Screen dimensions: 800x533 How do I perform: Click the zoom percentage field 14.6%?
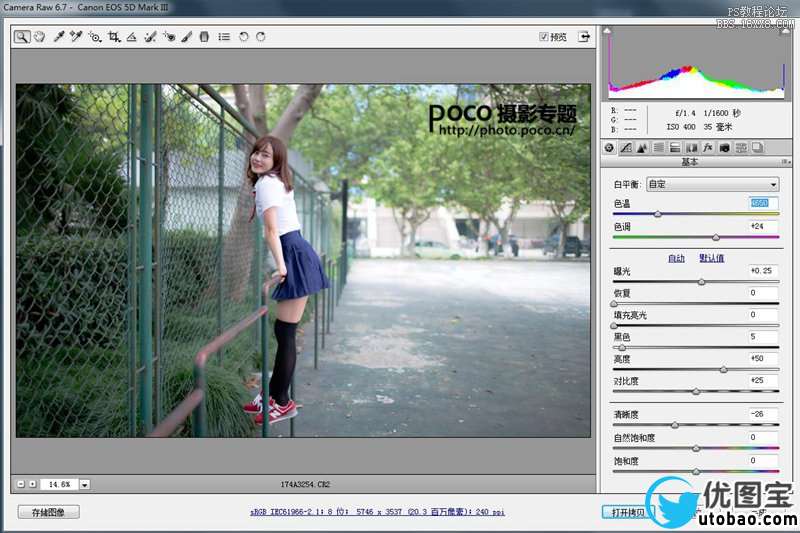(x=59, y=485)
